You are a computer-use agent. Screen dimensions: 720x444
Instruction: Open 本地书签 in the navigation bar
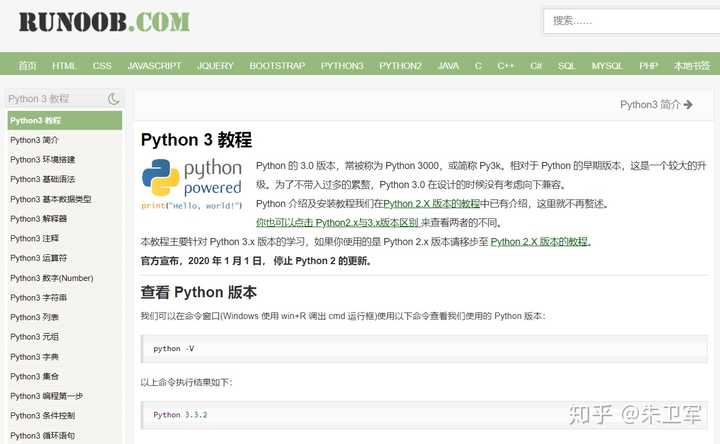click(x=692, y=66)
